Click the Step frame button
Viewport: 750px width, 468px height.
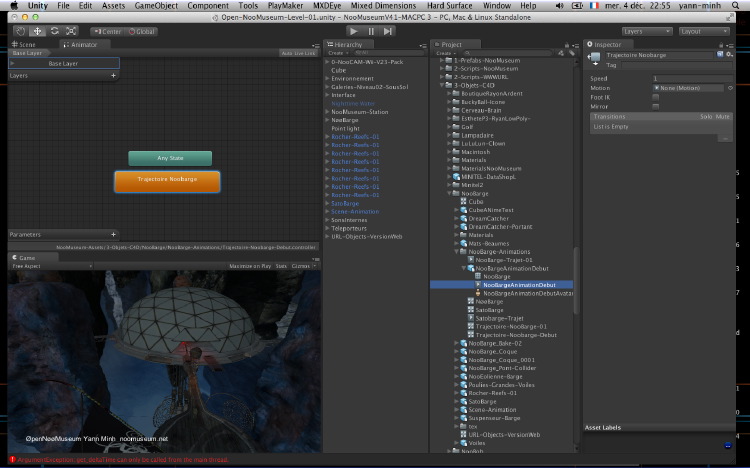point(387,31)
